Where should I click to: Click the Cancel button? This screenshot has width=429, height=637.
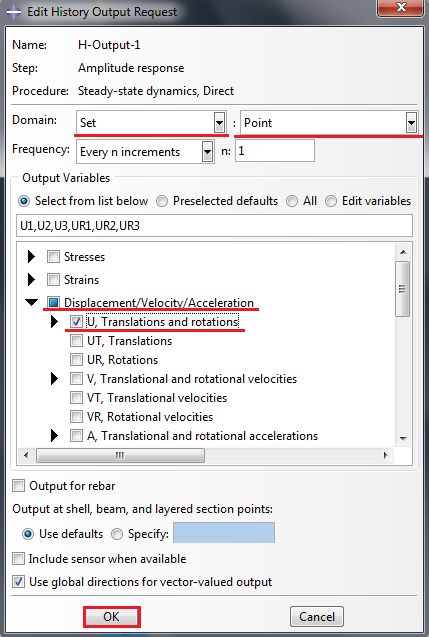[317, 617]
